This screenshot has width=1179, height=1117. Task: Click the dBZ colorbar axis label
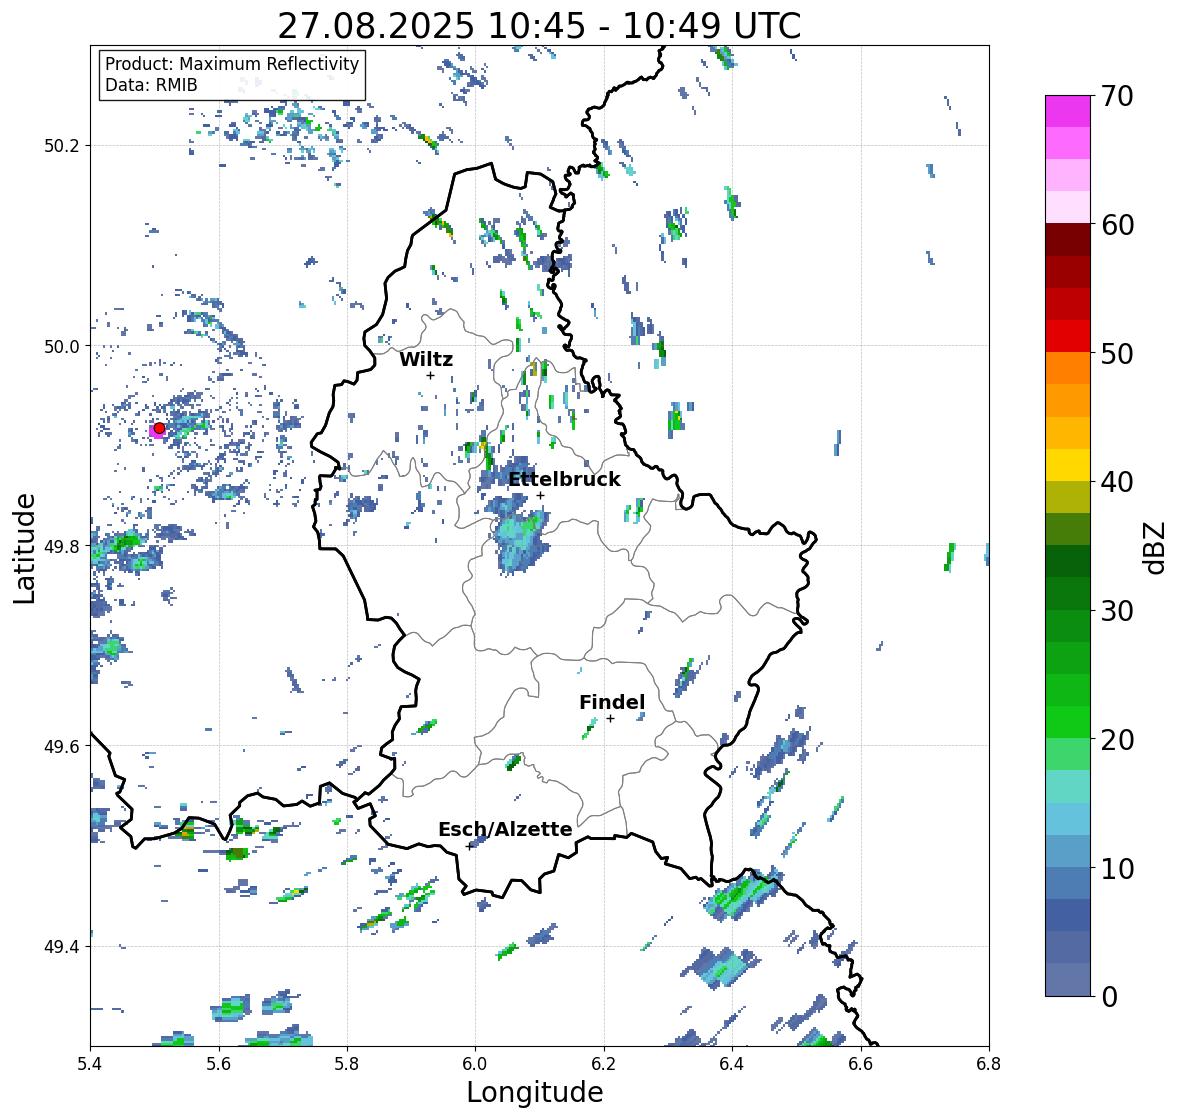(x=1156, y=548)
